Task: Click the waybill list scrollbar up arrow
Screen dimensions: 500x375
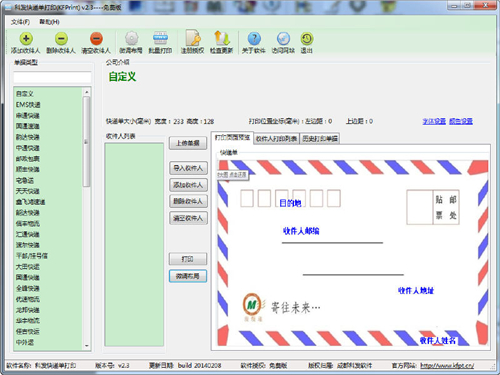Action: click(87, 92)
